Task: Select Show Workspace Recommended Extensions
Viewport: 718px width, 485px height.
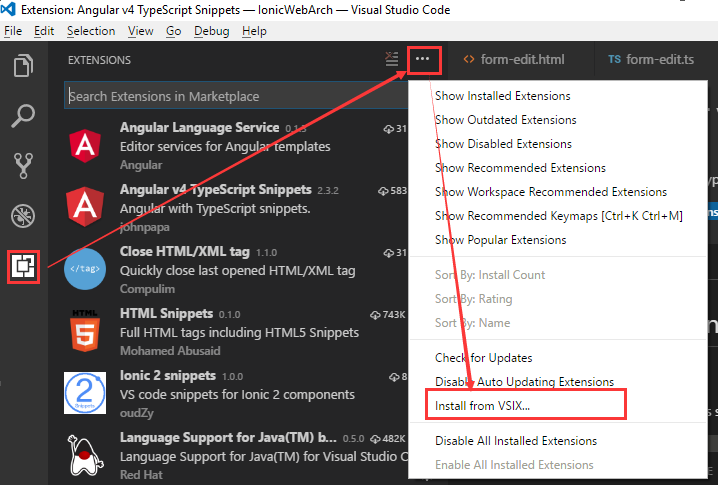Action: [x=551, y=192]
